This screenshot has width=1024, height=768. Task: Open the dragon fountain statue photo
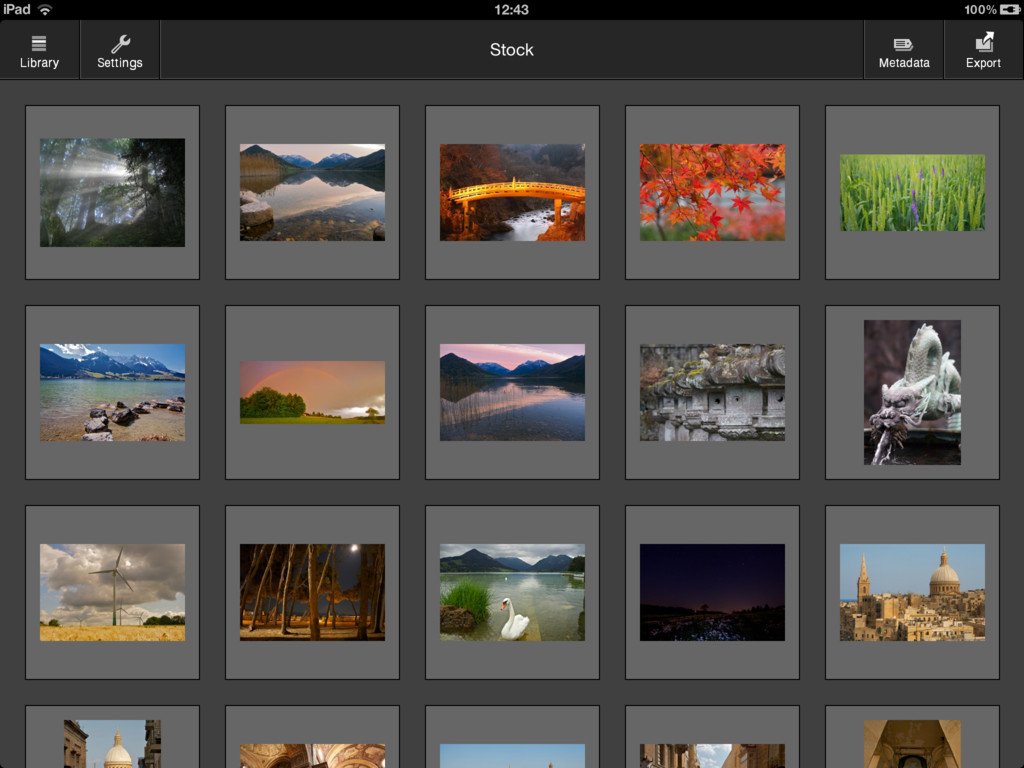tap(912, 392)
